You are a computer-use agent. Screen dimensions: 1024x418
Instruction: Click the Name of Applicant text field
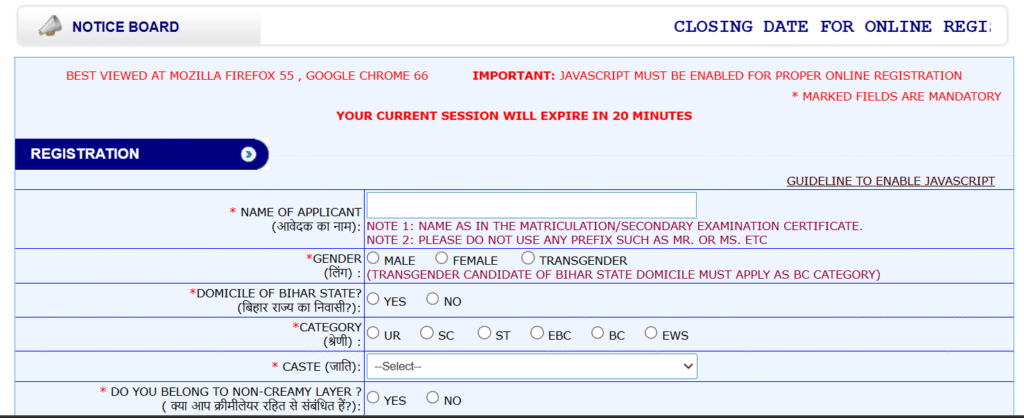click(x=532, y=205)
